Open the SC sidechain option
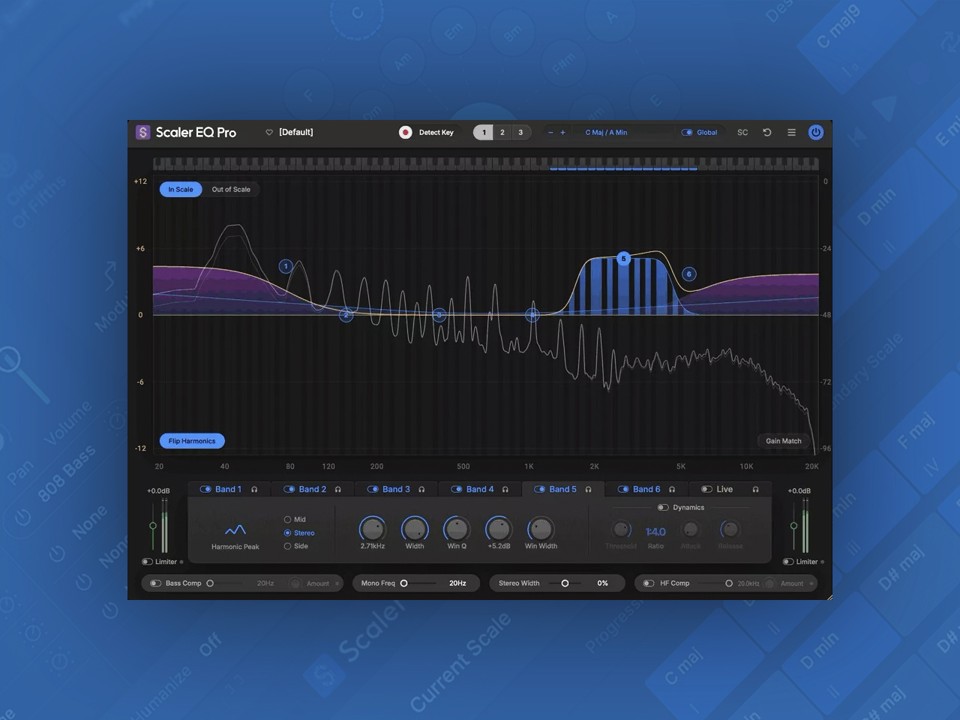960x720 pixels. (x=742, y=132)
